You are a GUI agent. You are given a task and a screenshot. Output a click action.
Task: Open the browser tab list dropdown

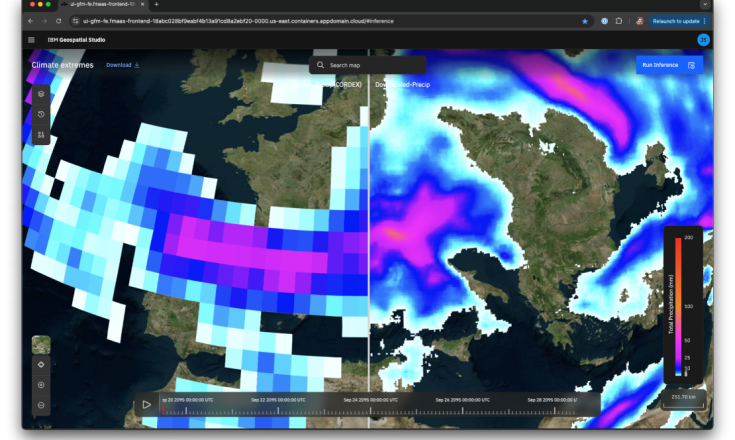point(705,5)
